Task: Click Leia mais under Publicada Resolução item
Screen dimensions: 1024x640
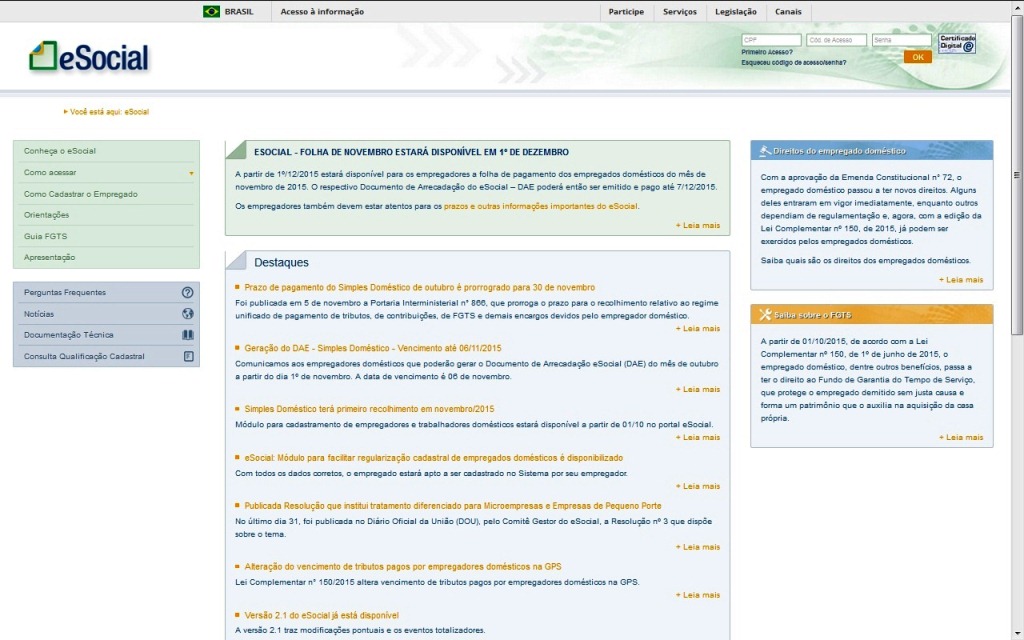Action: tap(698, 547)
